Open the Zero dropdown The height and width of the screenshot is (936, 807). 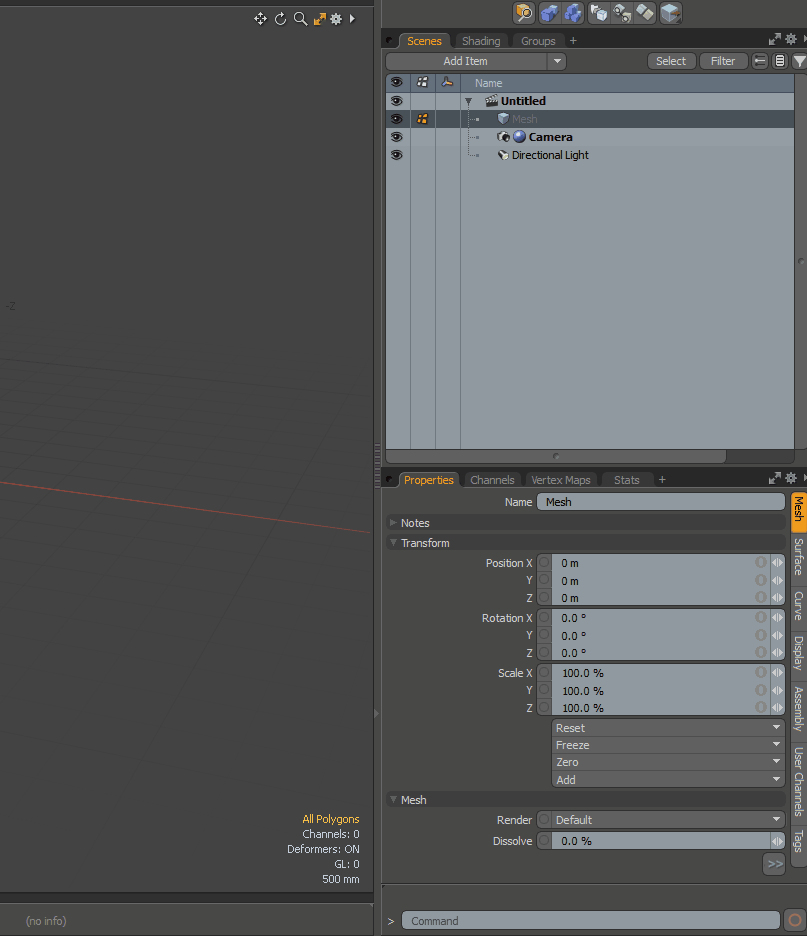point(668,762)
